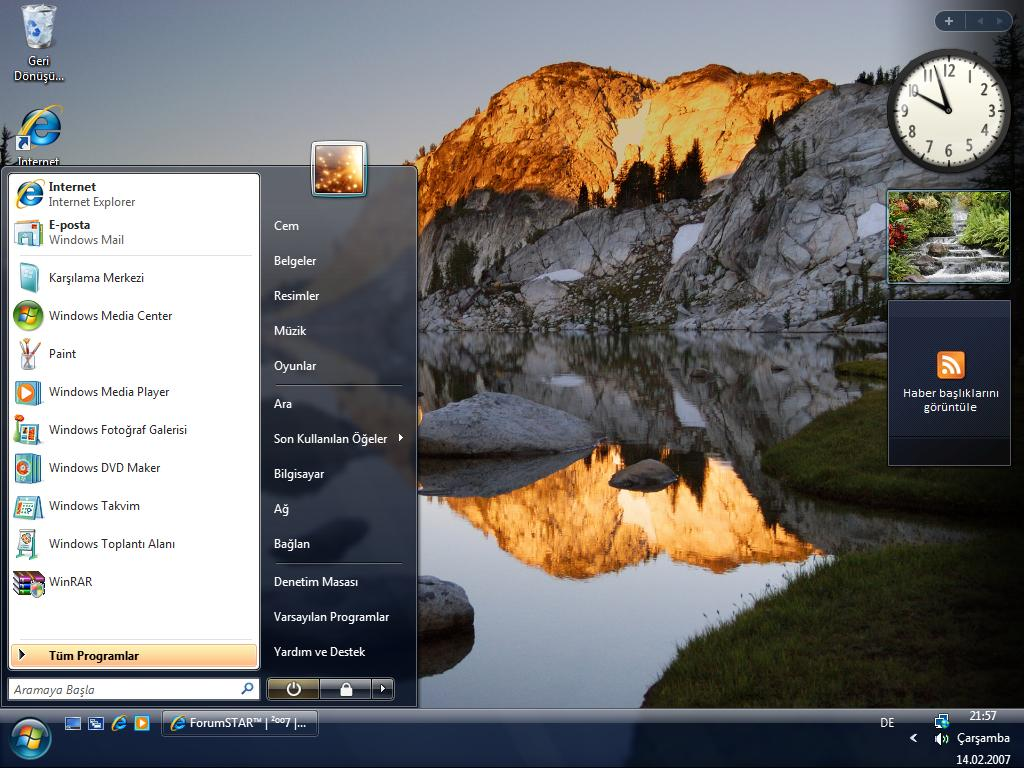Click the analog clock gadget
Viewport: 1024px width, 768px height.
tap(948, 111)
